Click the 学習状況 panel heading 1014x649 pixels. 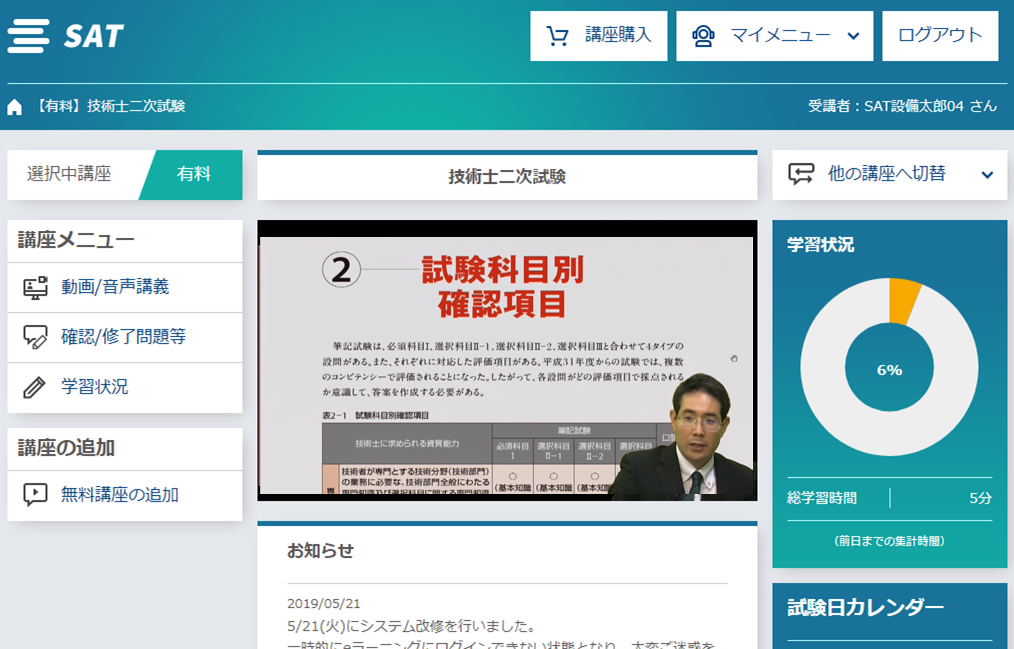tap(821, 245)
